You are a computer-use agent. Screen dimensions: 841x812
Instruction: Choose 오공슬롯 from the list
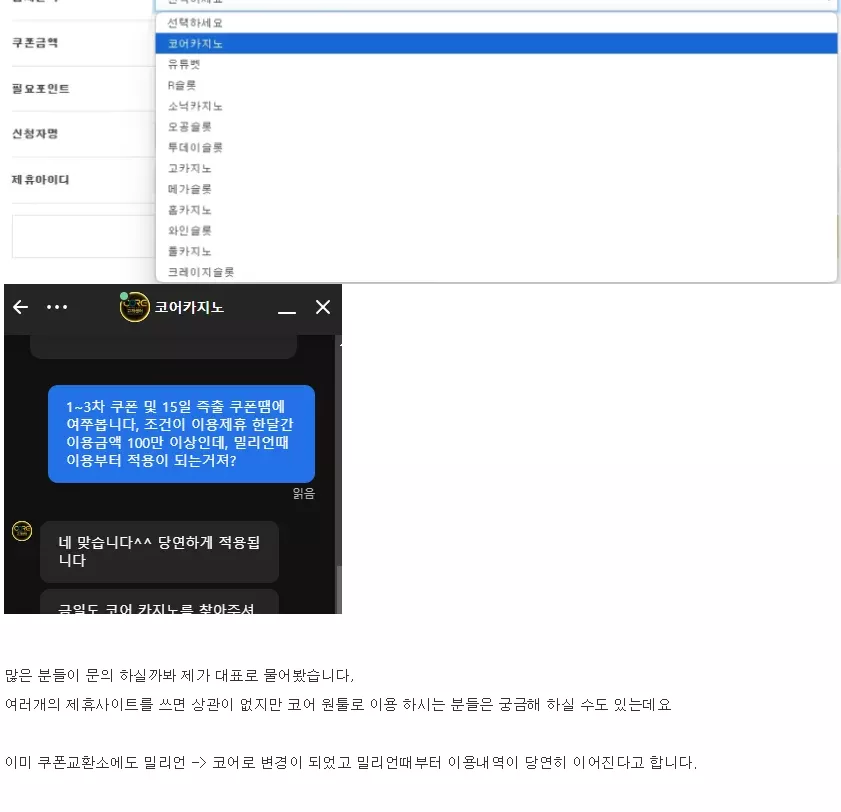[x=496, y=127]
